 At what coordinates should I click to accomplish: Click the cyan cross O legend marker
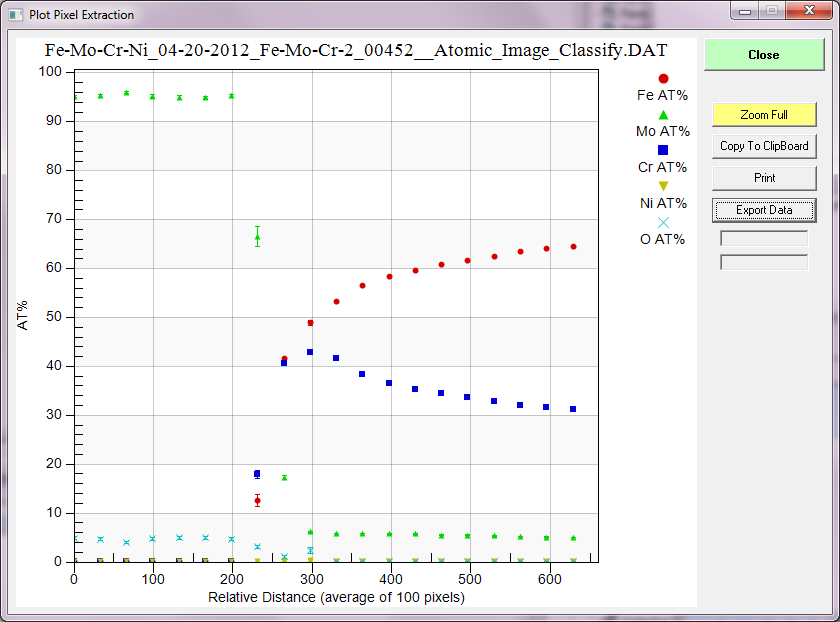point(662,222)
